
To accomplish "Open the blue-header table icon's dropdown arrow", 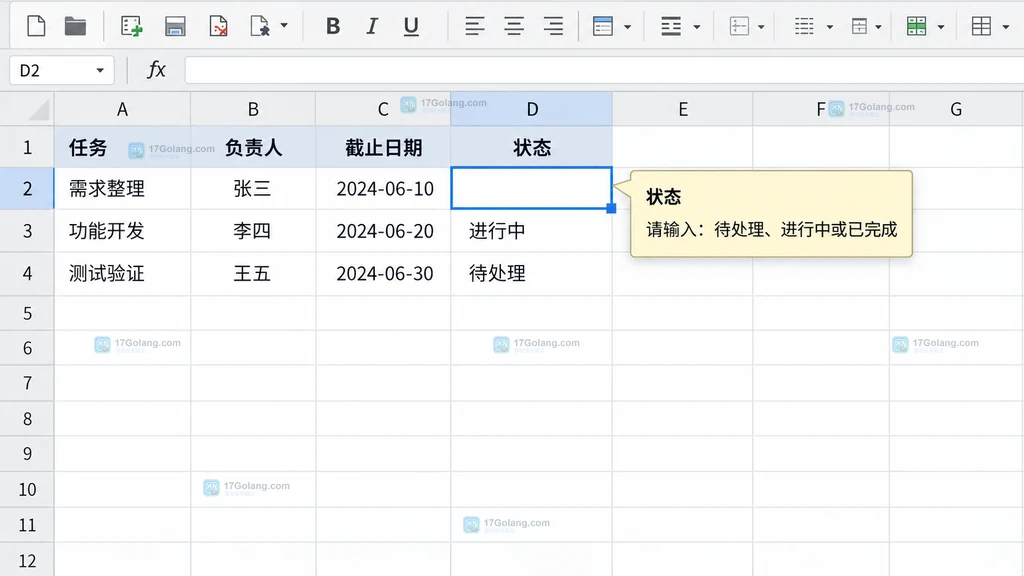I will pos(628,27).
